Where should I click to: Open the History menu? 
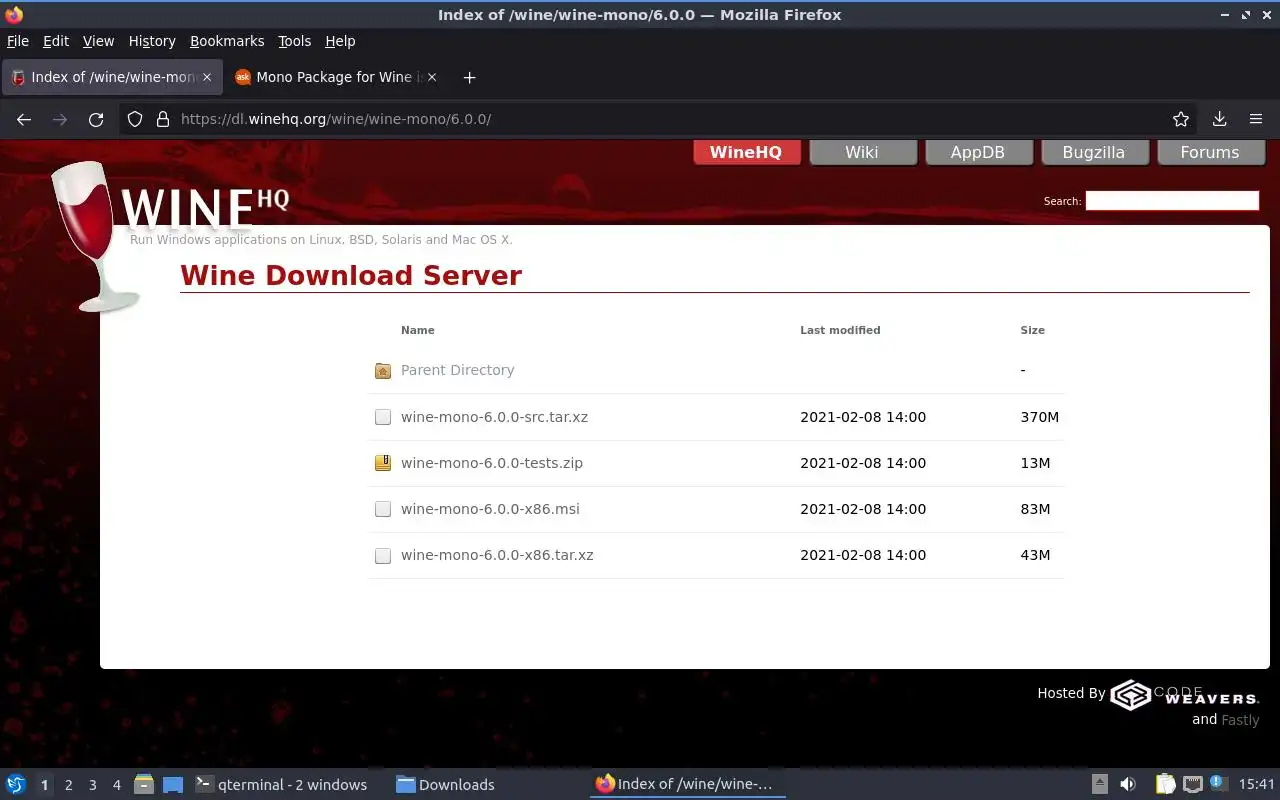152,41
